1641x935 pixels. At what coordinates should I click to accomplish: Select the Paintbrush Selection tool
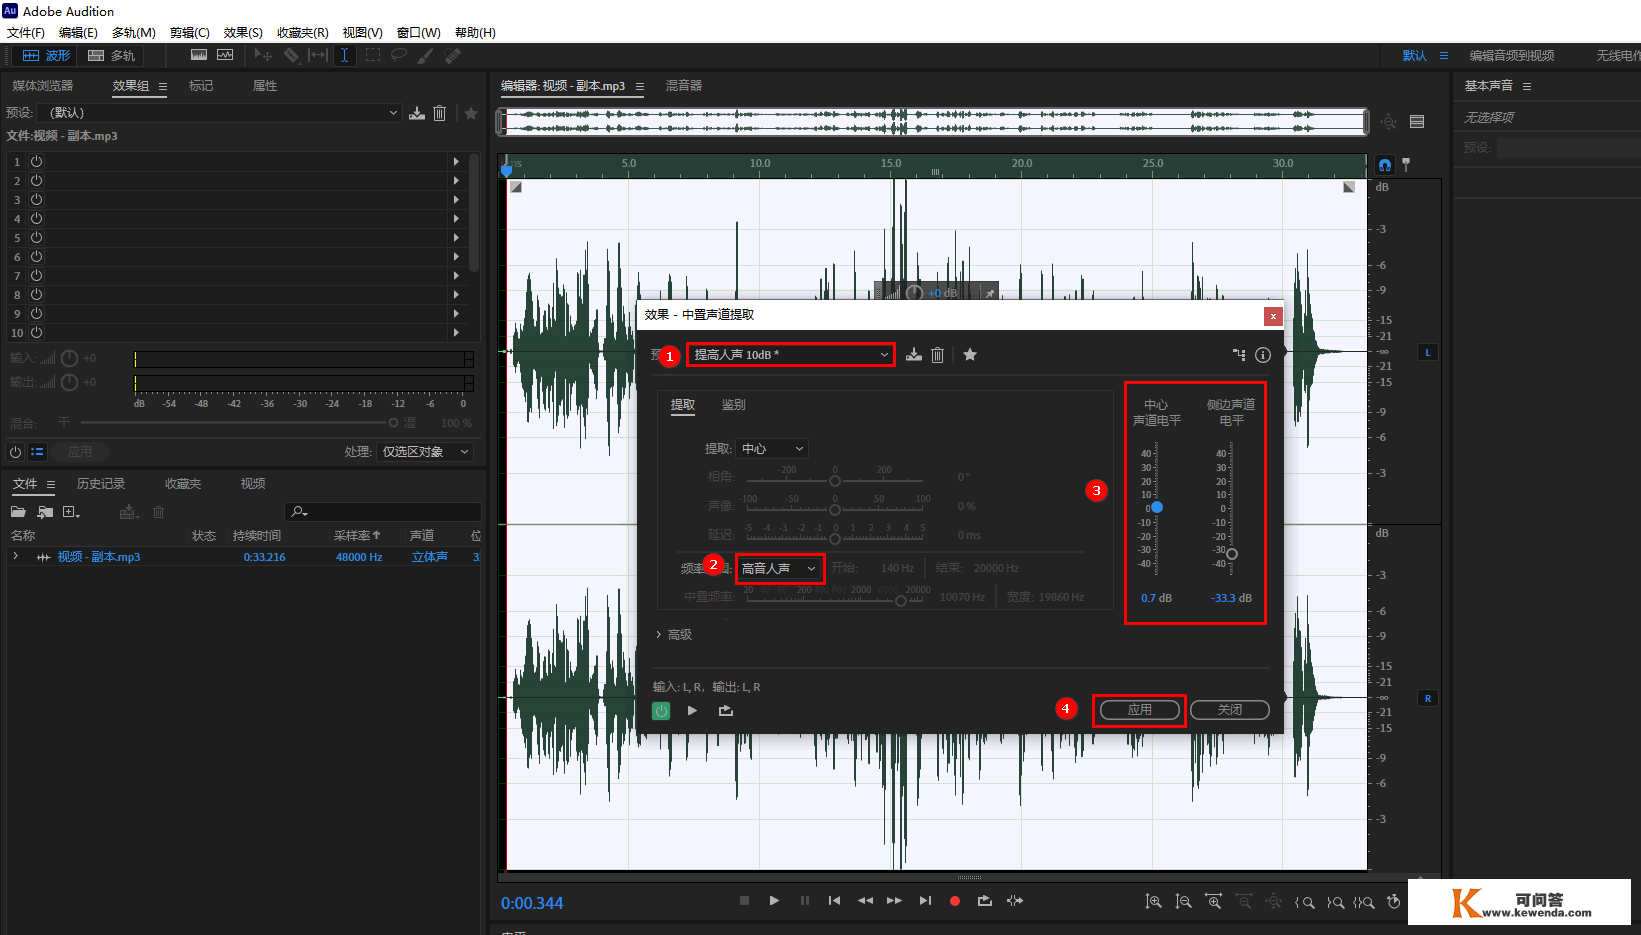coord(426,55)
